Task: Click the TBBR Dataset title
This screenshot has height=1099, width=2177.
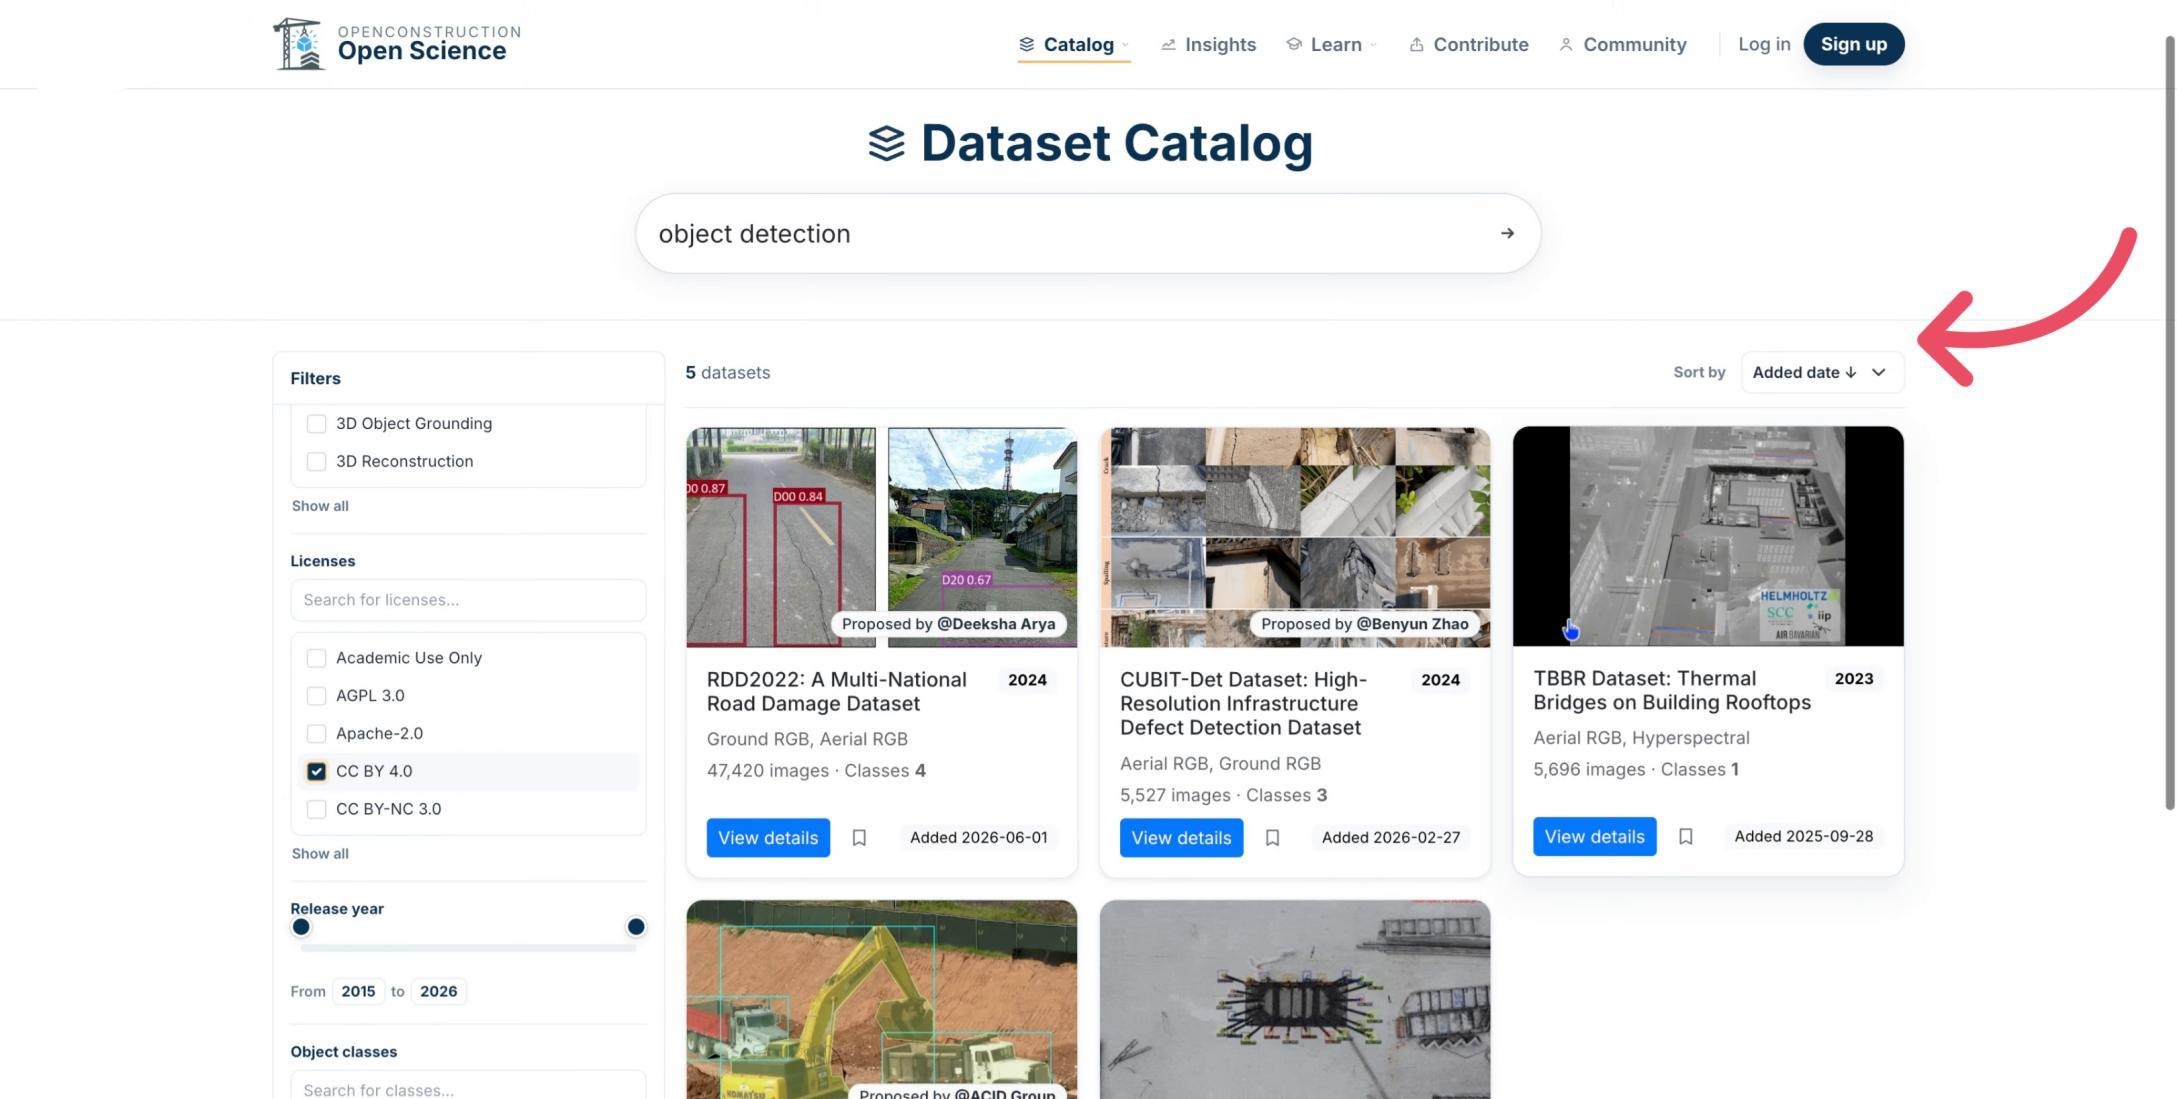Action: pos(1672,691)
